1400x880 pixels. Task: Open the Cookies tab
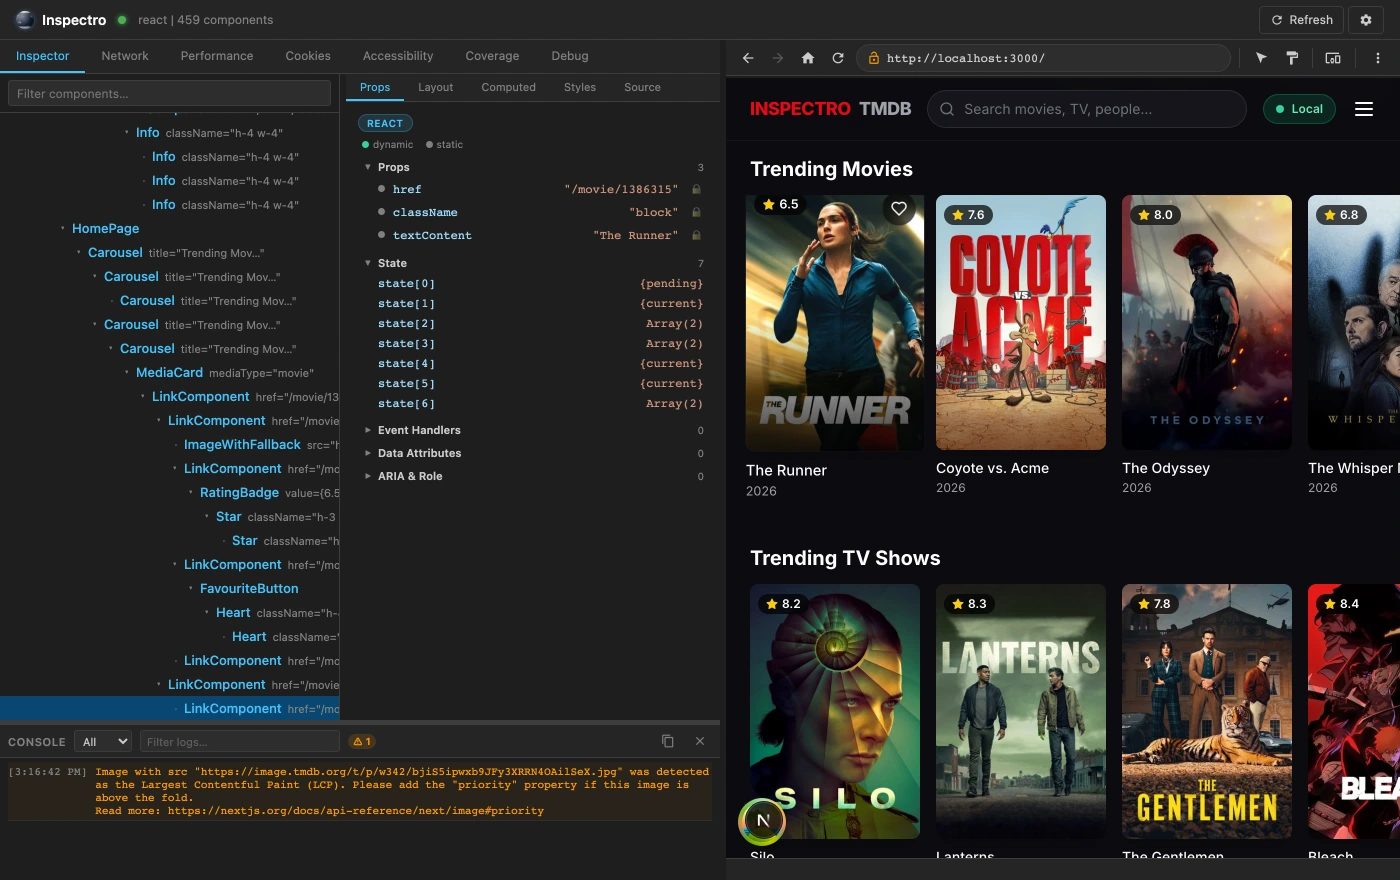(x=308, y=56)
